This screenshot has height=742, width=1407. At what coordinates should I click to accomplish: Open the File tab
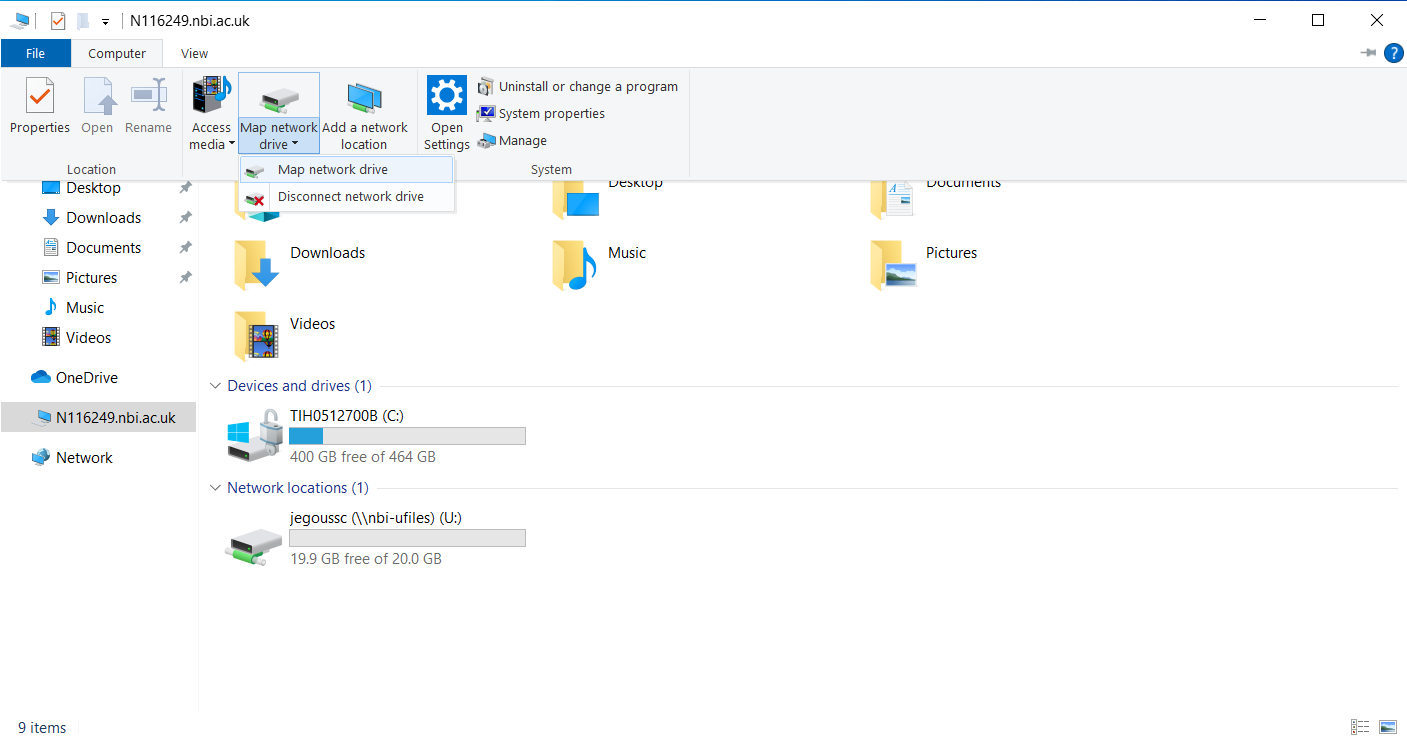(35, 54)
